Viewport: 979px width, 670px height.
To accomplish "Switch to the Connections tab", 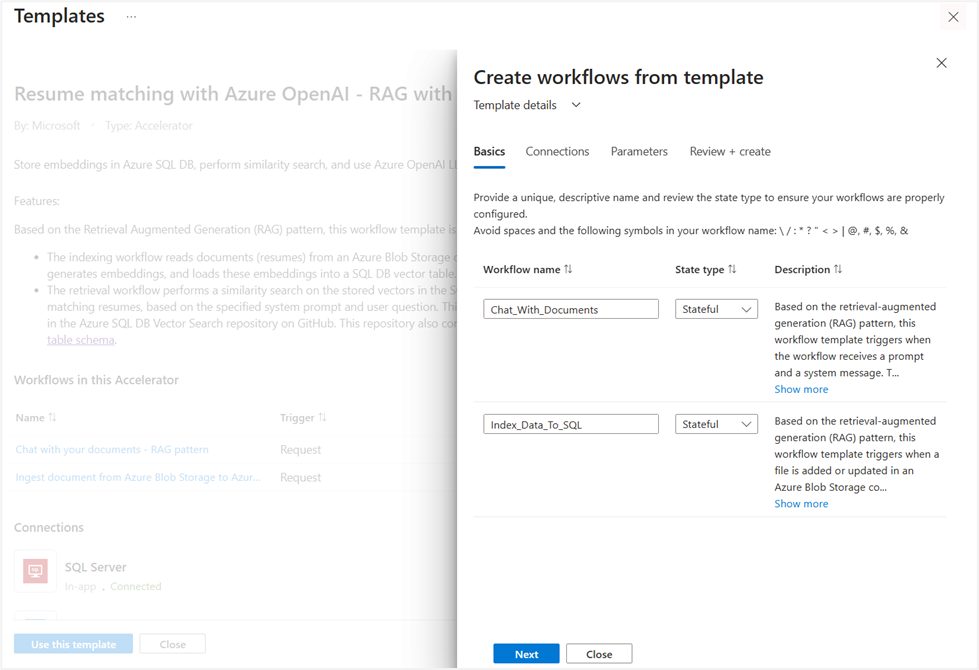I will point(557,152).
